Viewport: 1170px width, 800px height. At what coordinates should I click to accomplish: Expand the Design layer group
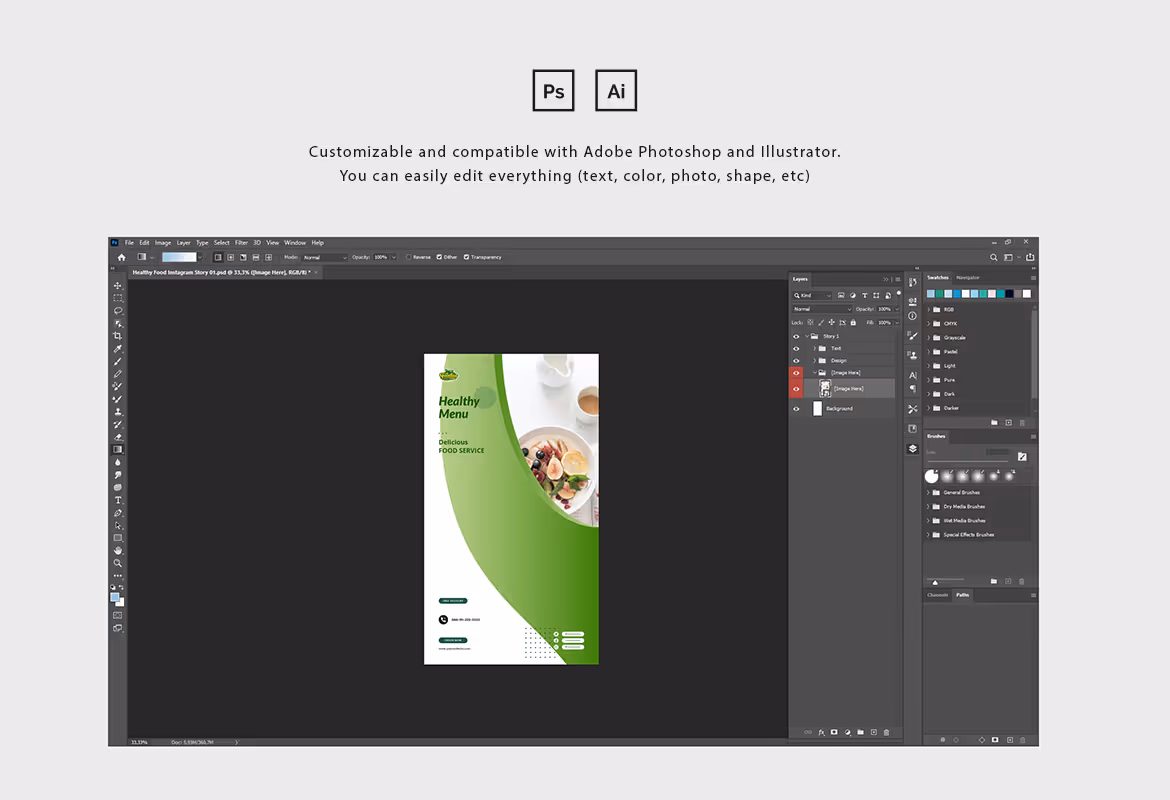814,360
